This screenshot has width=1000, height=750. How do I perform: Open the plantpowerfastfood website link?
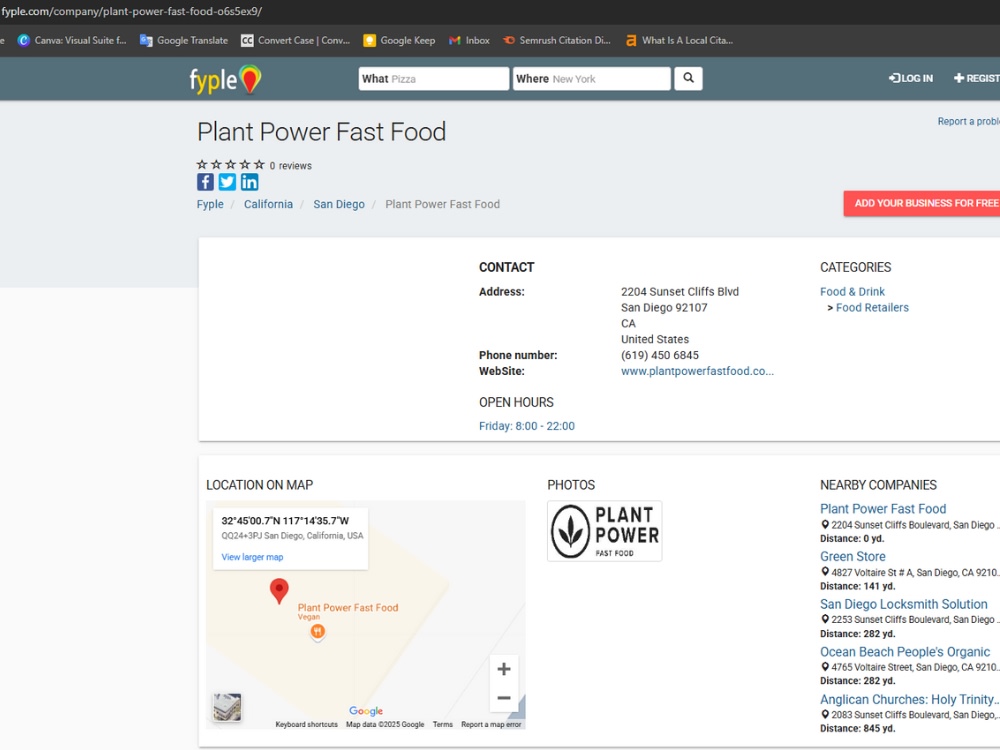tap(697, 371)
